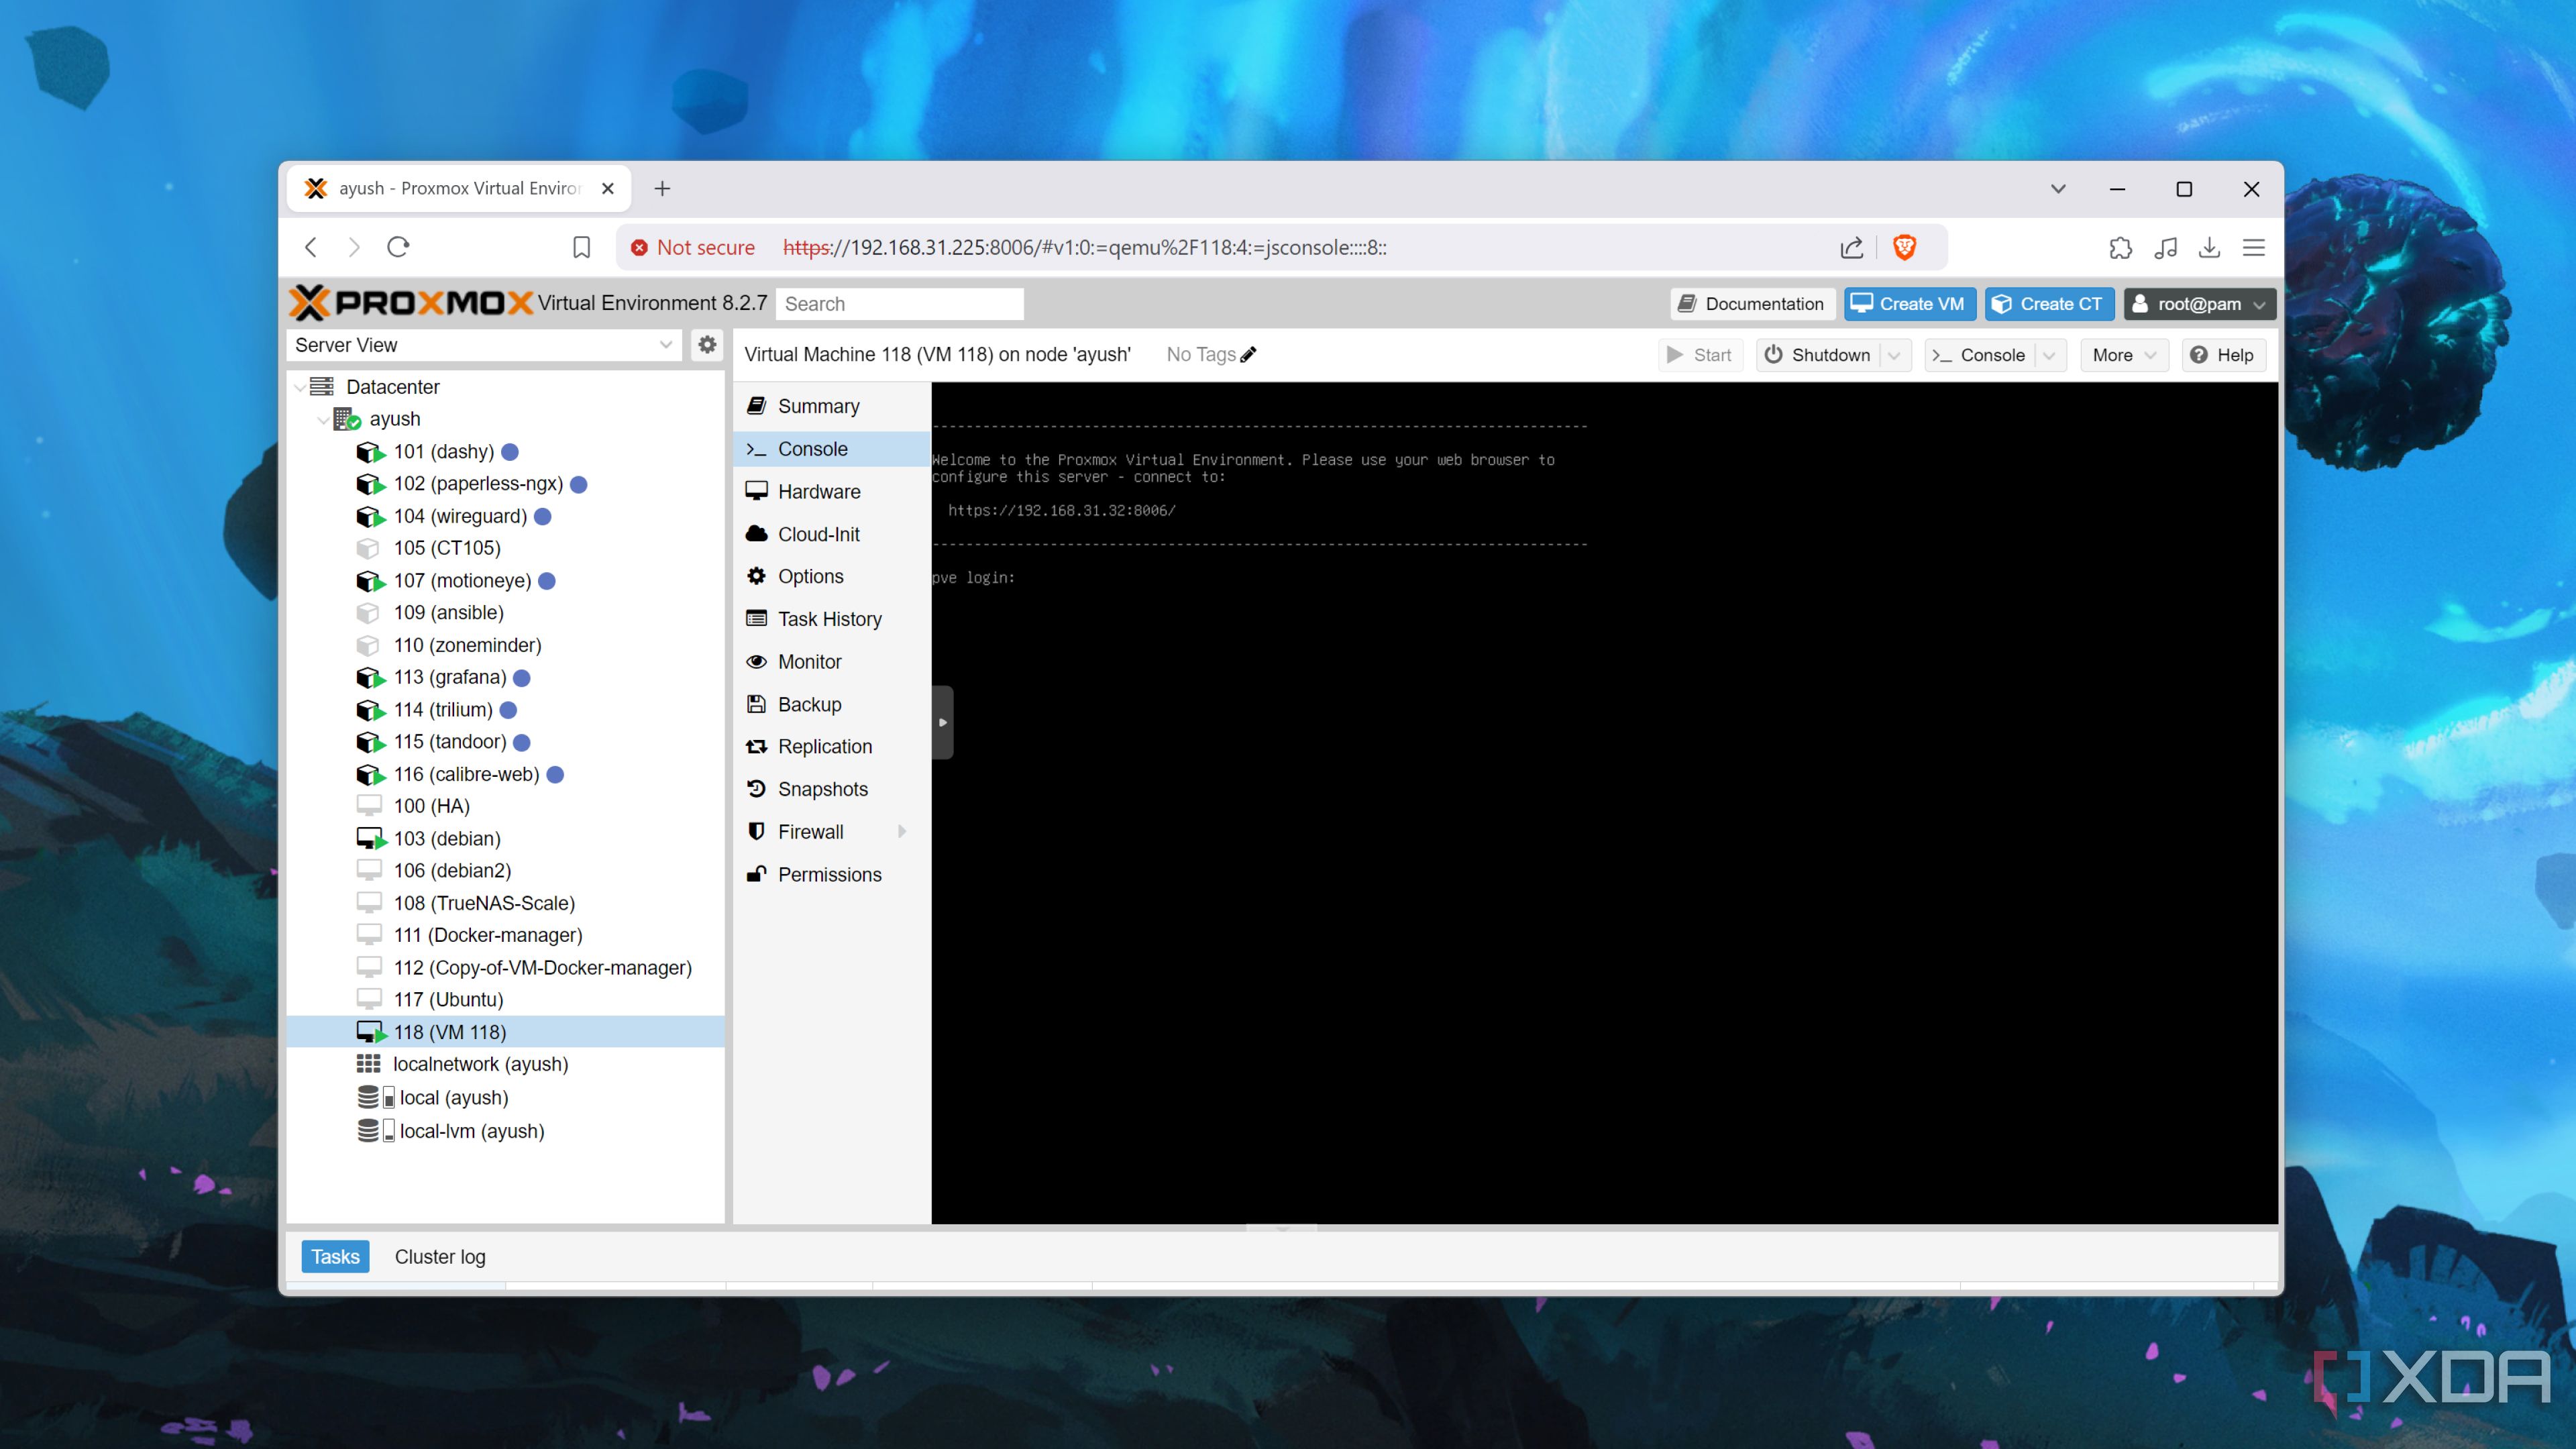Select 108 (TrueNAS-Scale) in the tree
This screenshot has height=1449, width=2576.
[x=484, y=902]
